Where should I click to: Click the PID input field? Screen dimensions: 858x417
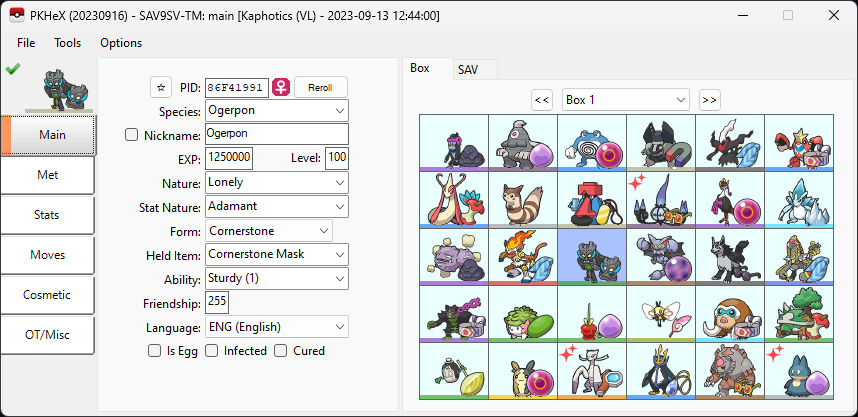coord(237,88)
